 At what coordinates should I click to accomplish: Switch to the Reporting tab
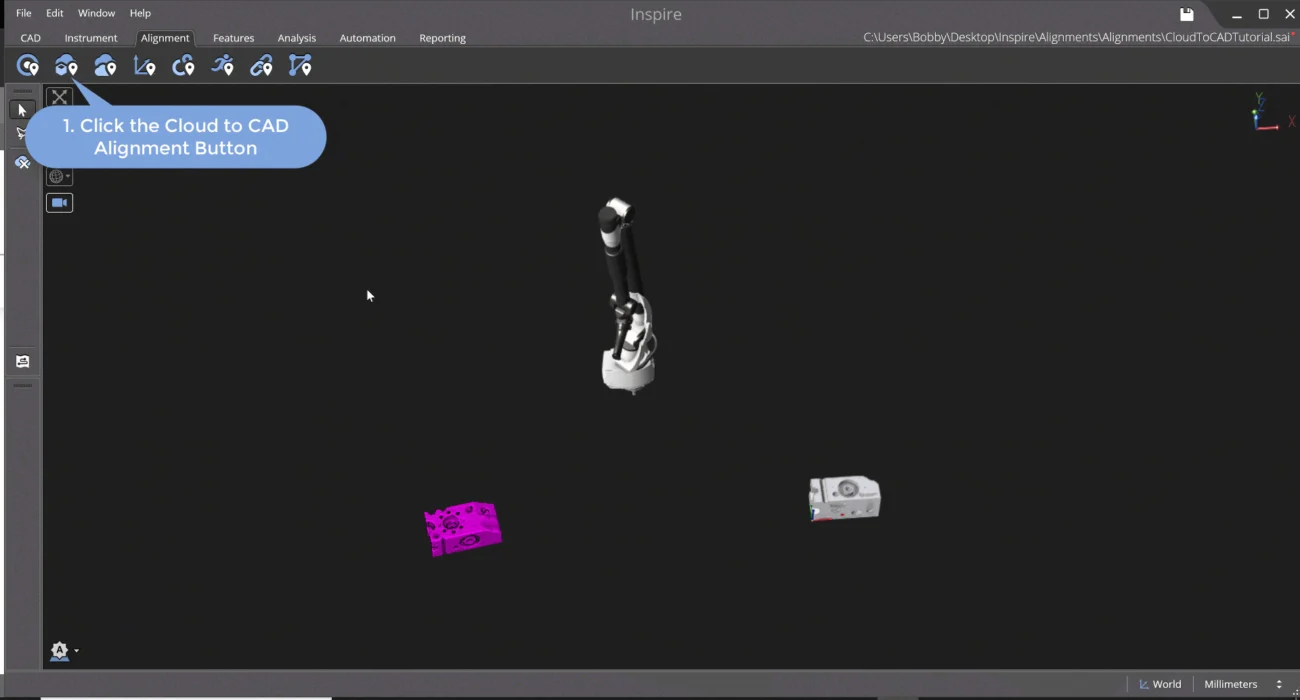pos(443,38)
